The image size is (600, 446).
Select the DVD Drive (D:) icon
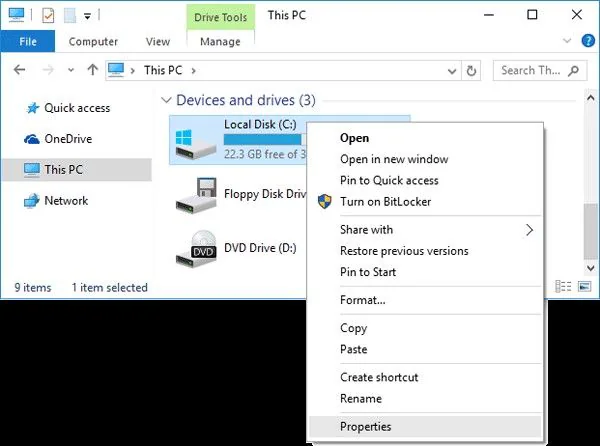coord(196,249)
